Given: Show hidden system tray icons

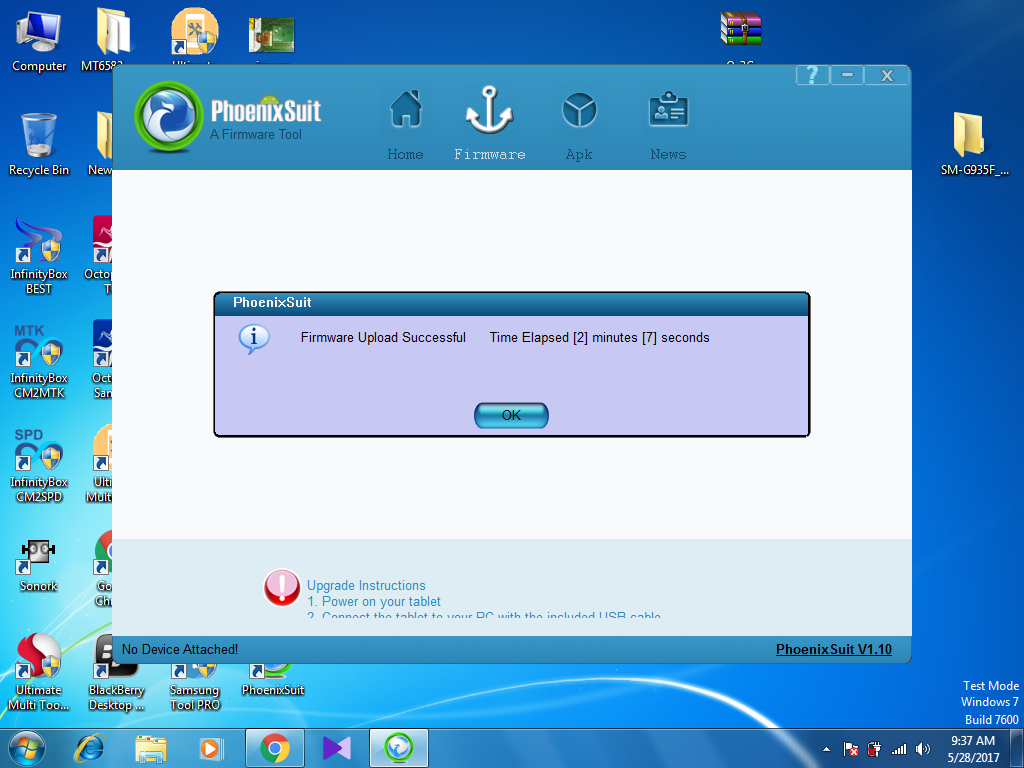Looking at the screenshot, I should (x=826, y=750).
